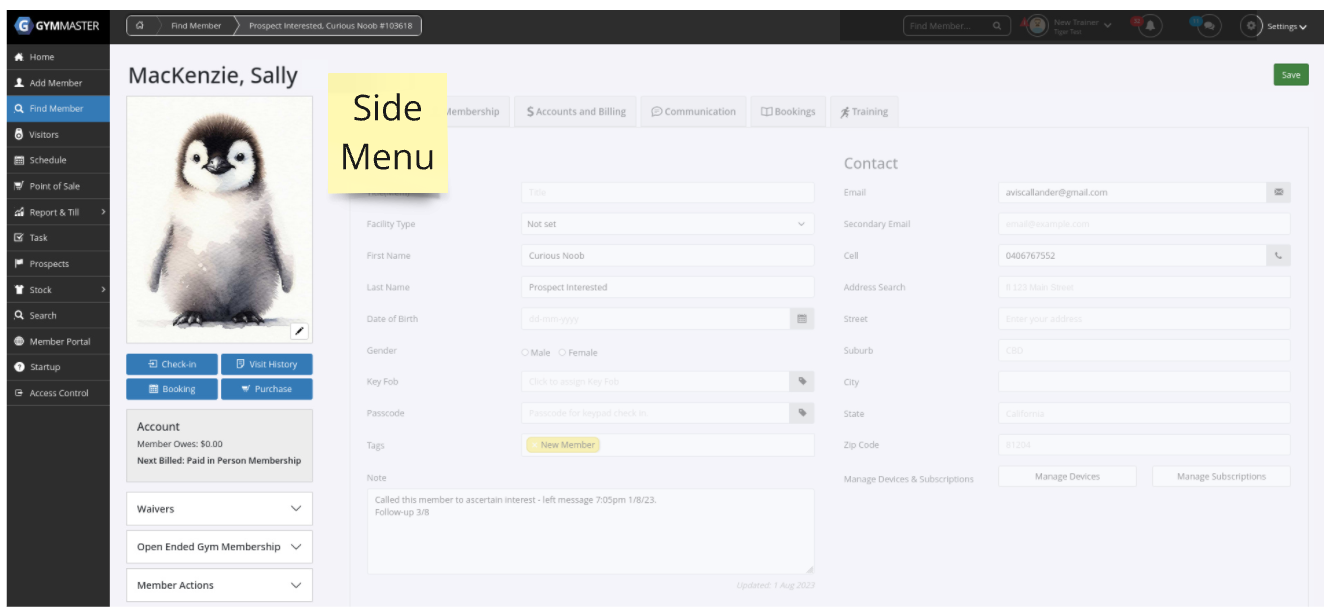Click the phone icon next to Cell number
This screenshot has width=1331, height=613.
(1278, 256)
